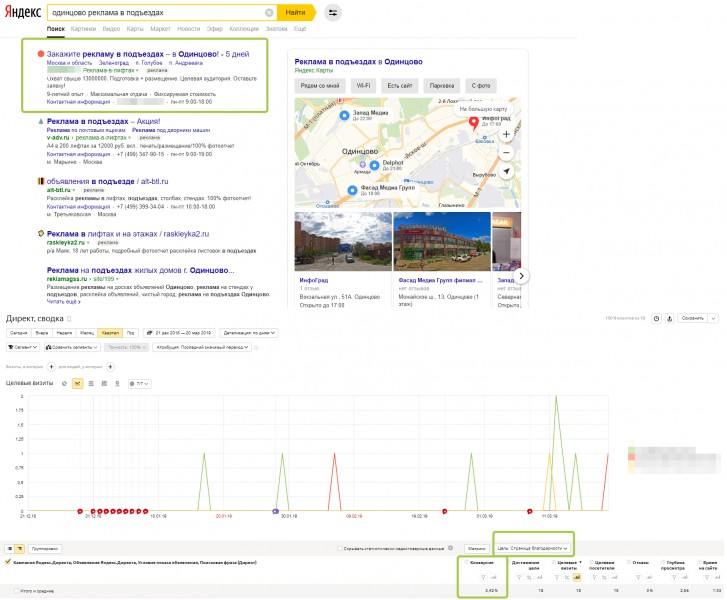Expand the Детализация по дням dropdown
727x600 pixels.
249,333
